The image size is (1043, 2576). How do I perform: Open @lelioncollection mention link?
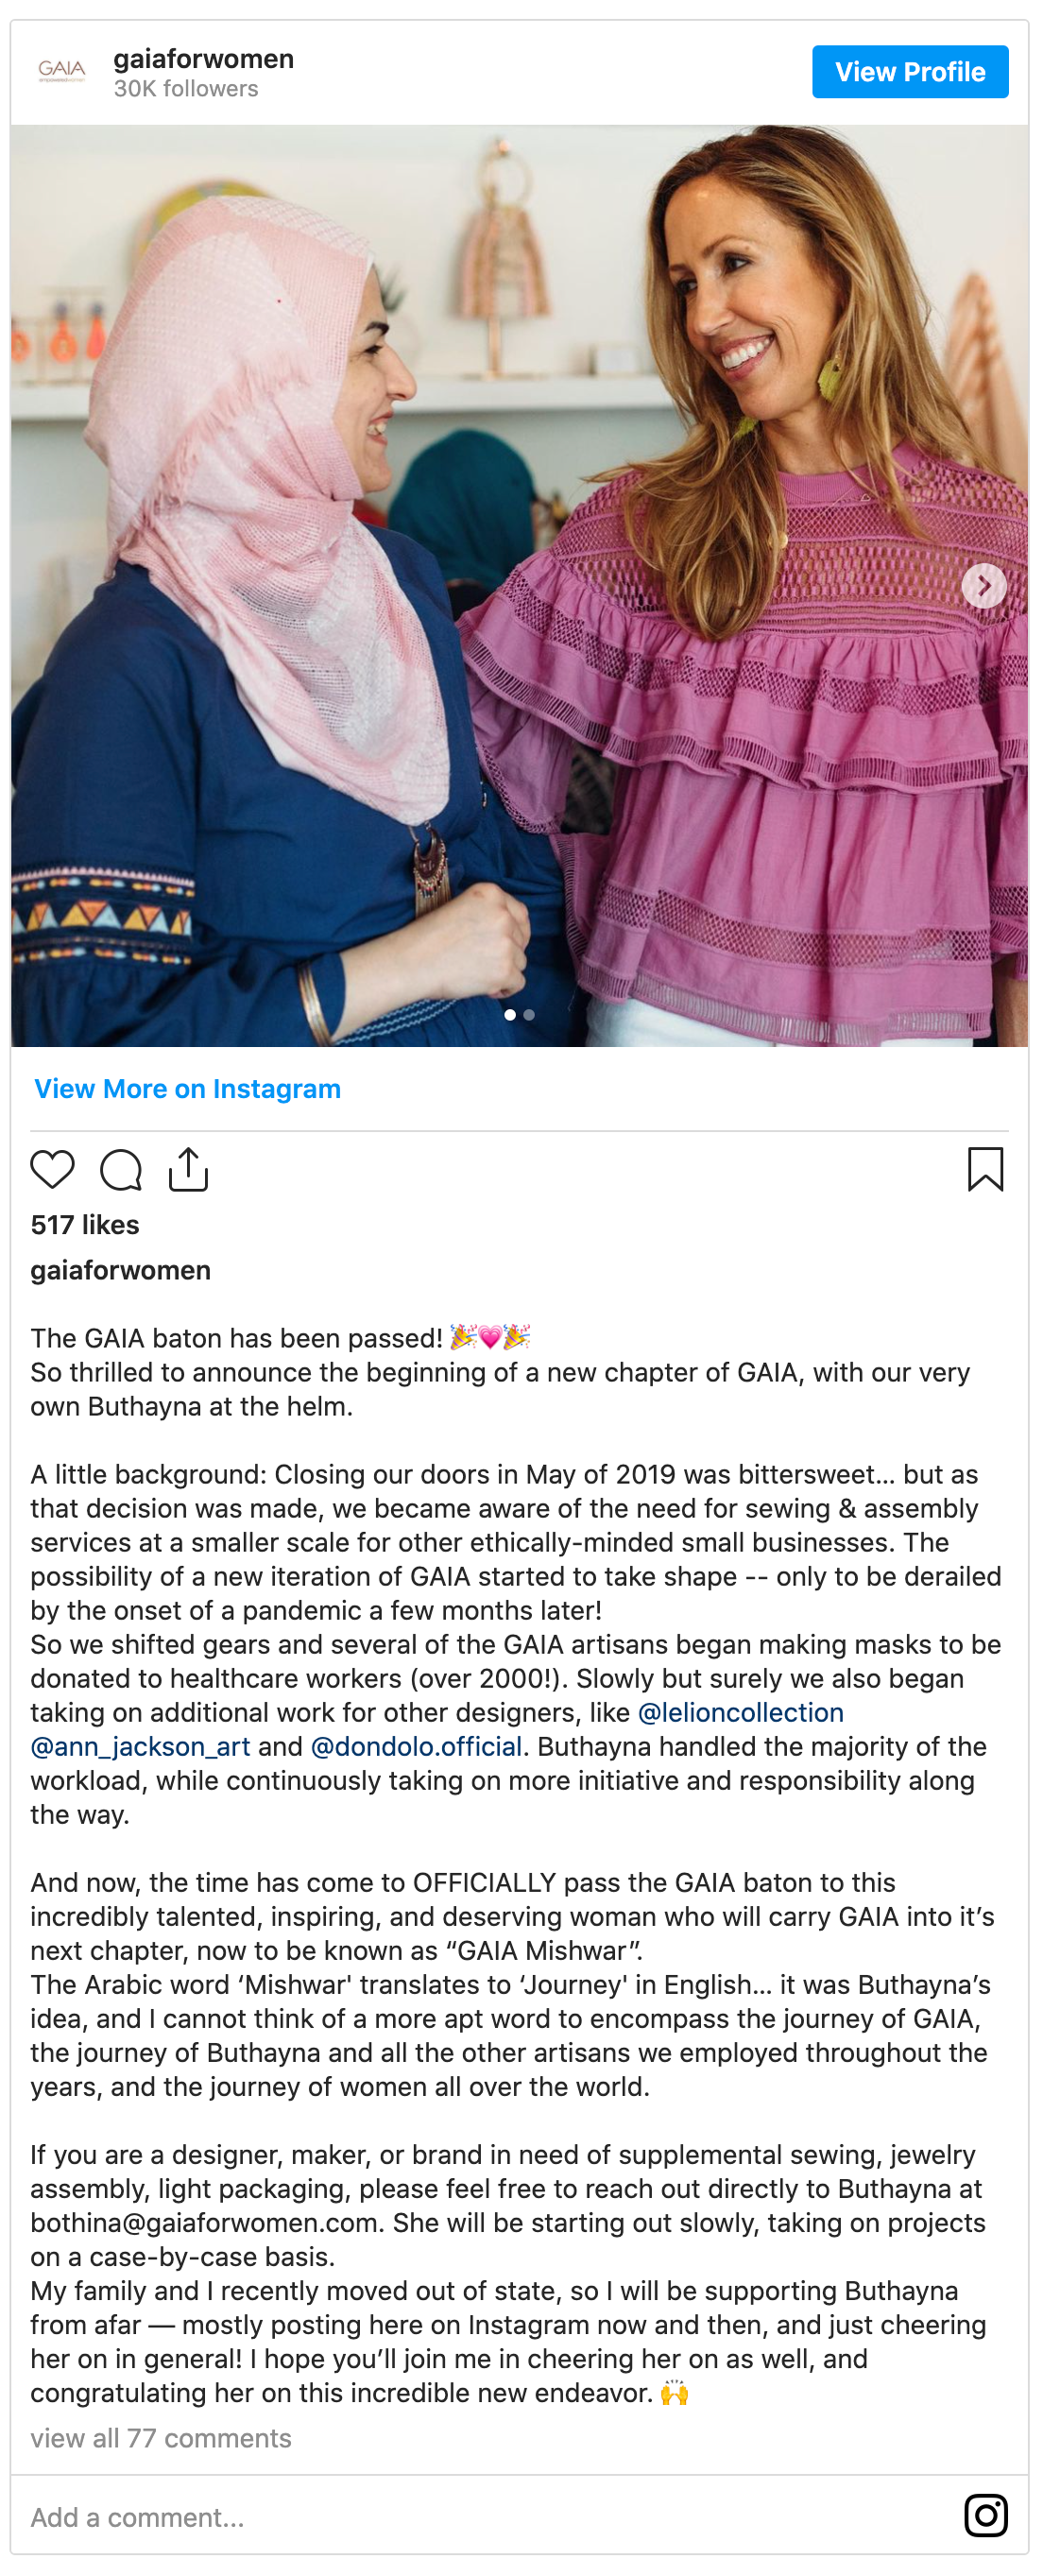point(741,1712)
